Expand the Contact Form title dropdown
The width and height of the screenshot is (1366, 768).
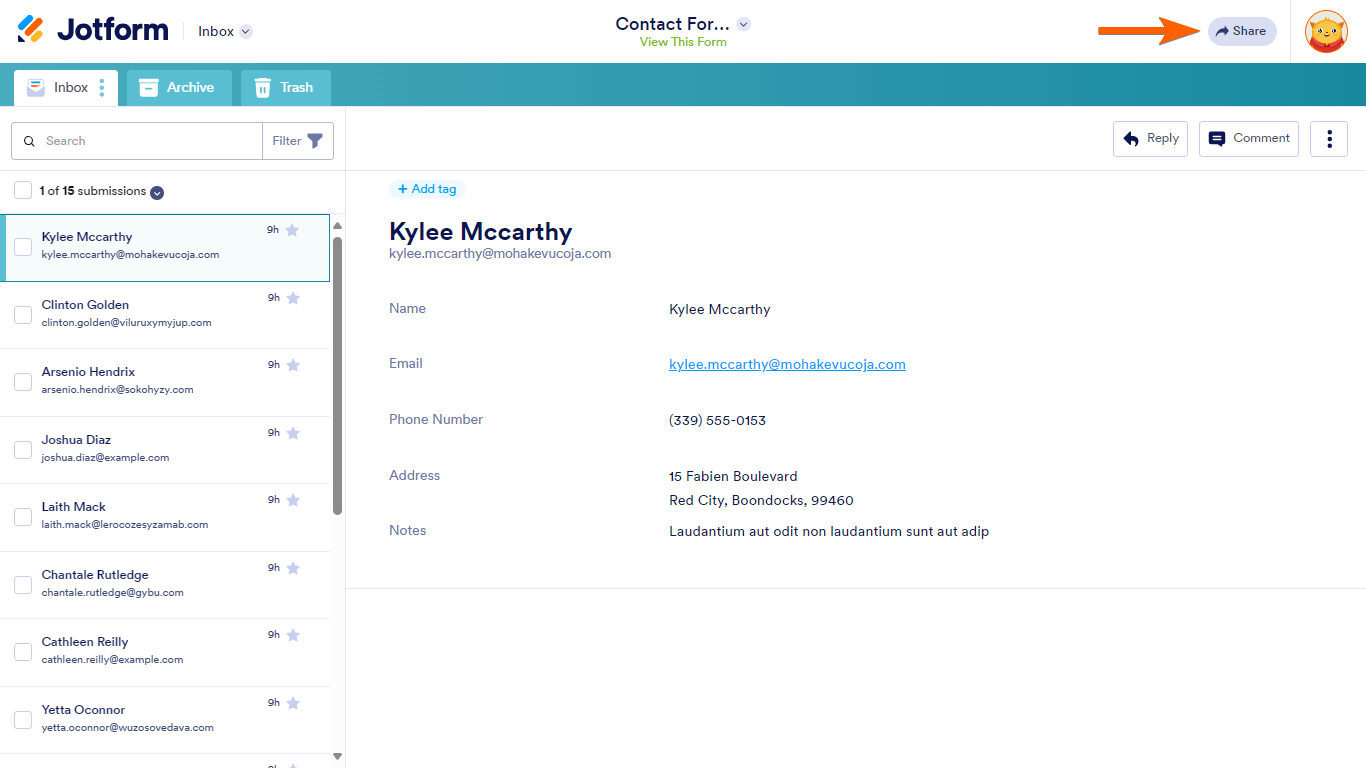(x=742, y=23)
